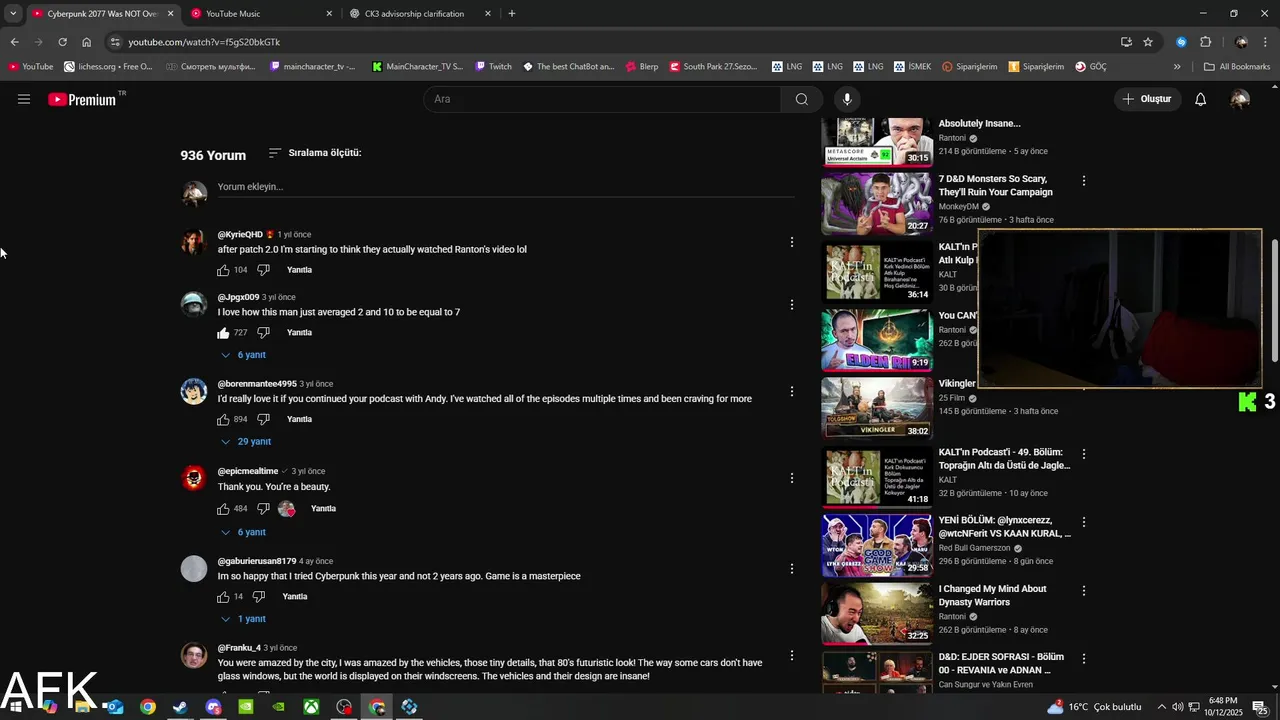Open the Twitch bookmark
The width and height of the screenshot is (1280, 720).
coord(493,67)
